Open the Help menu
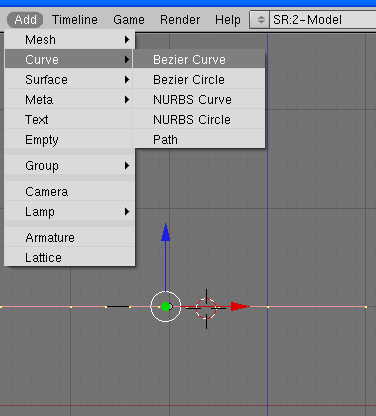This screenshot has width=376, height=416. coord(228,20)
